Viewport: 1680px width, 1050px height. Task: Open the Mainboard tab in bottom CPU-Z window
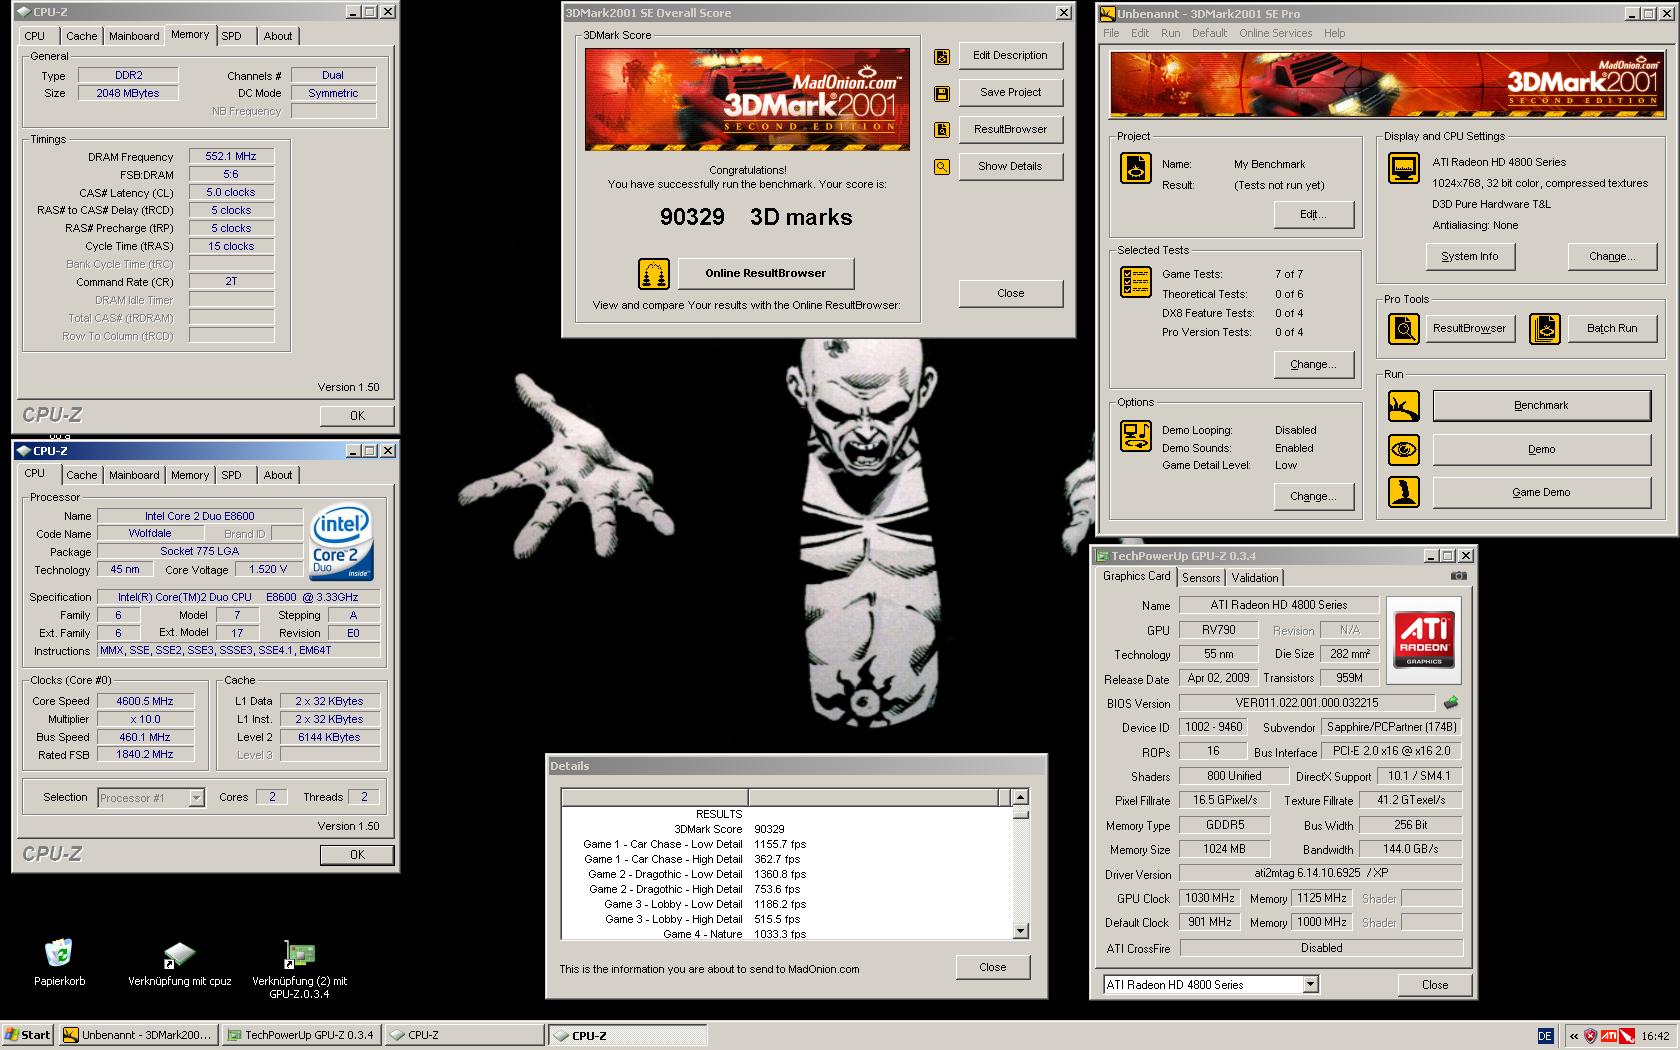pyautogui.click(x=134, y=476)
